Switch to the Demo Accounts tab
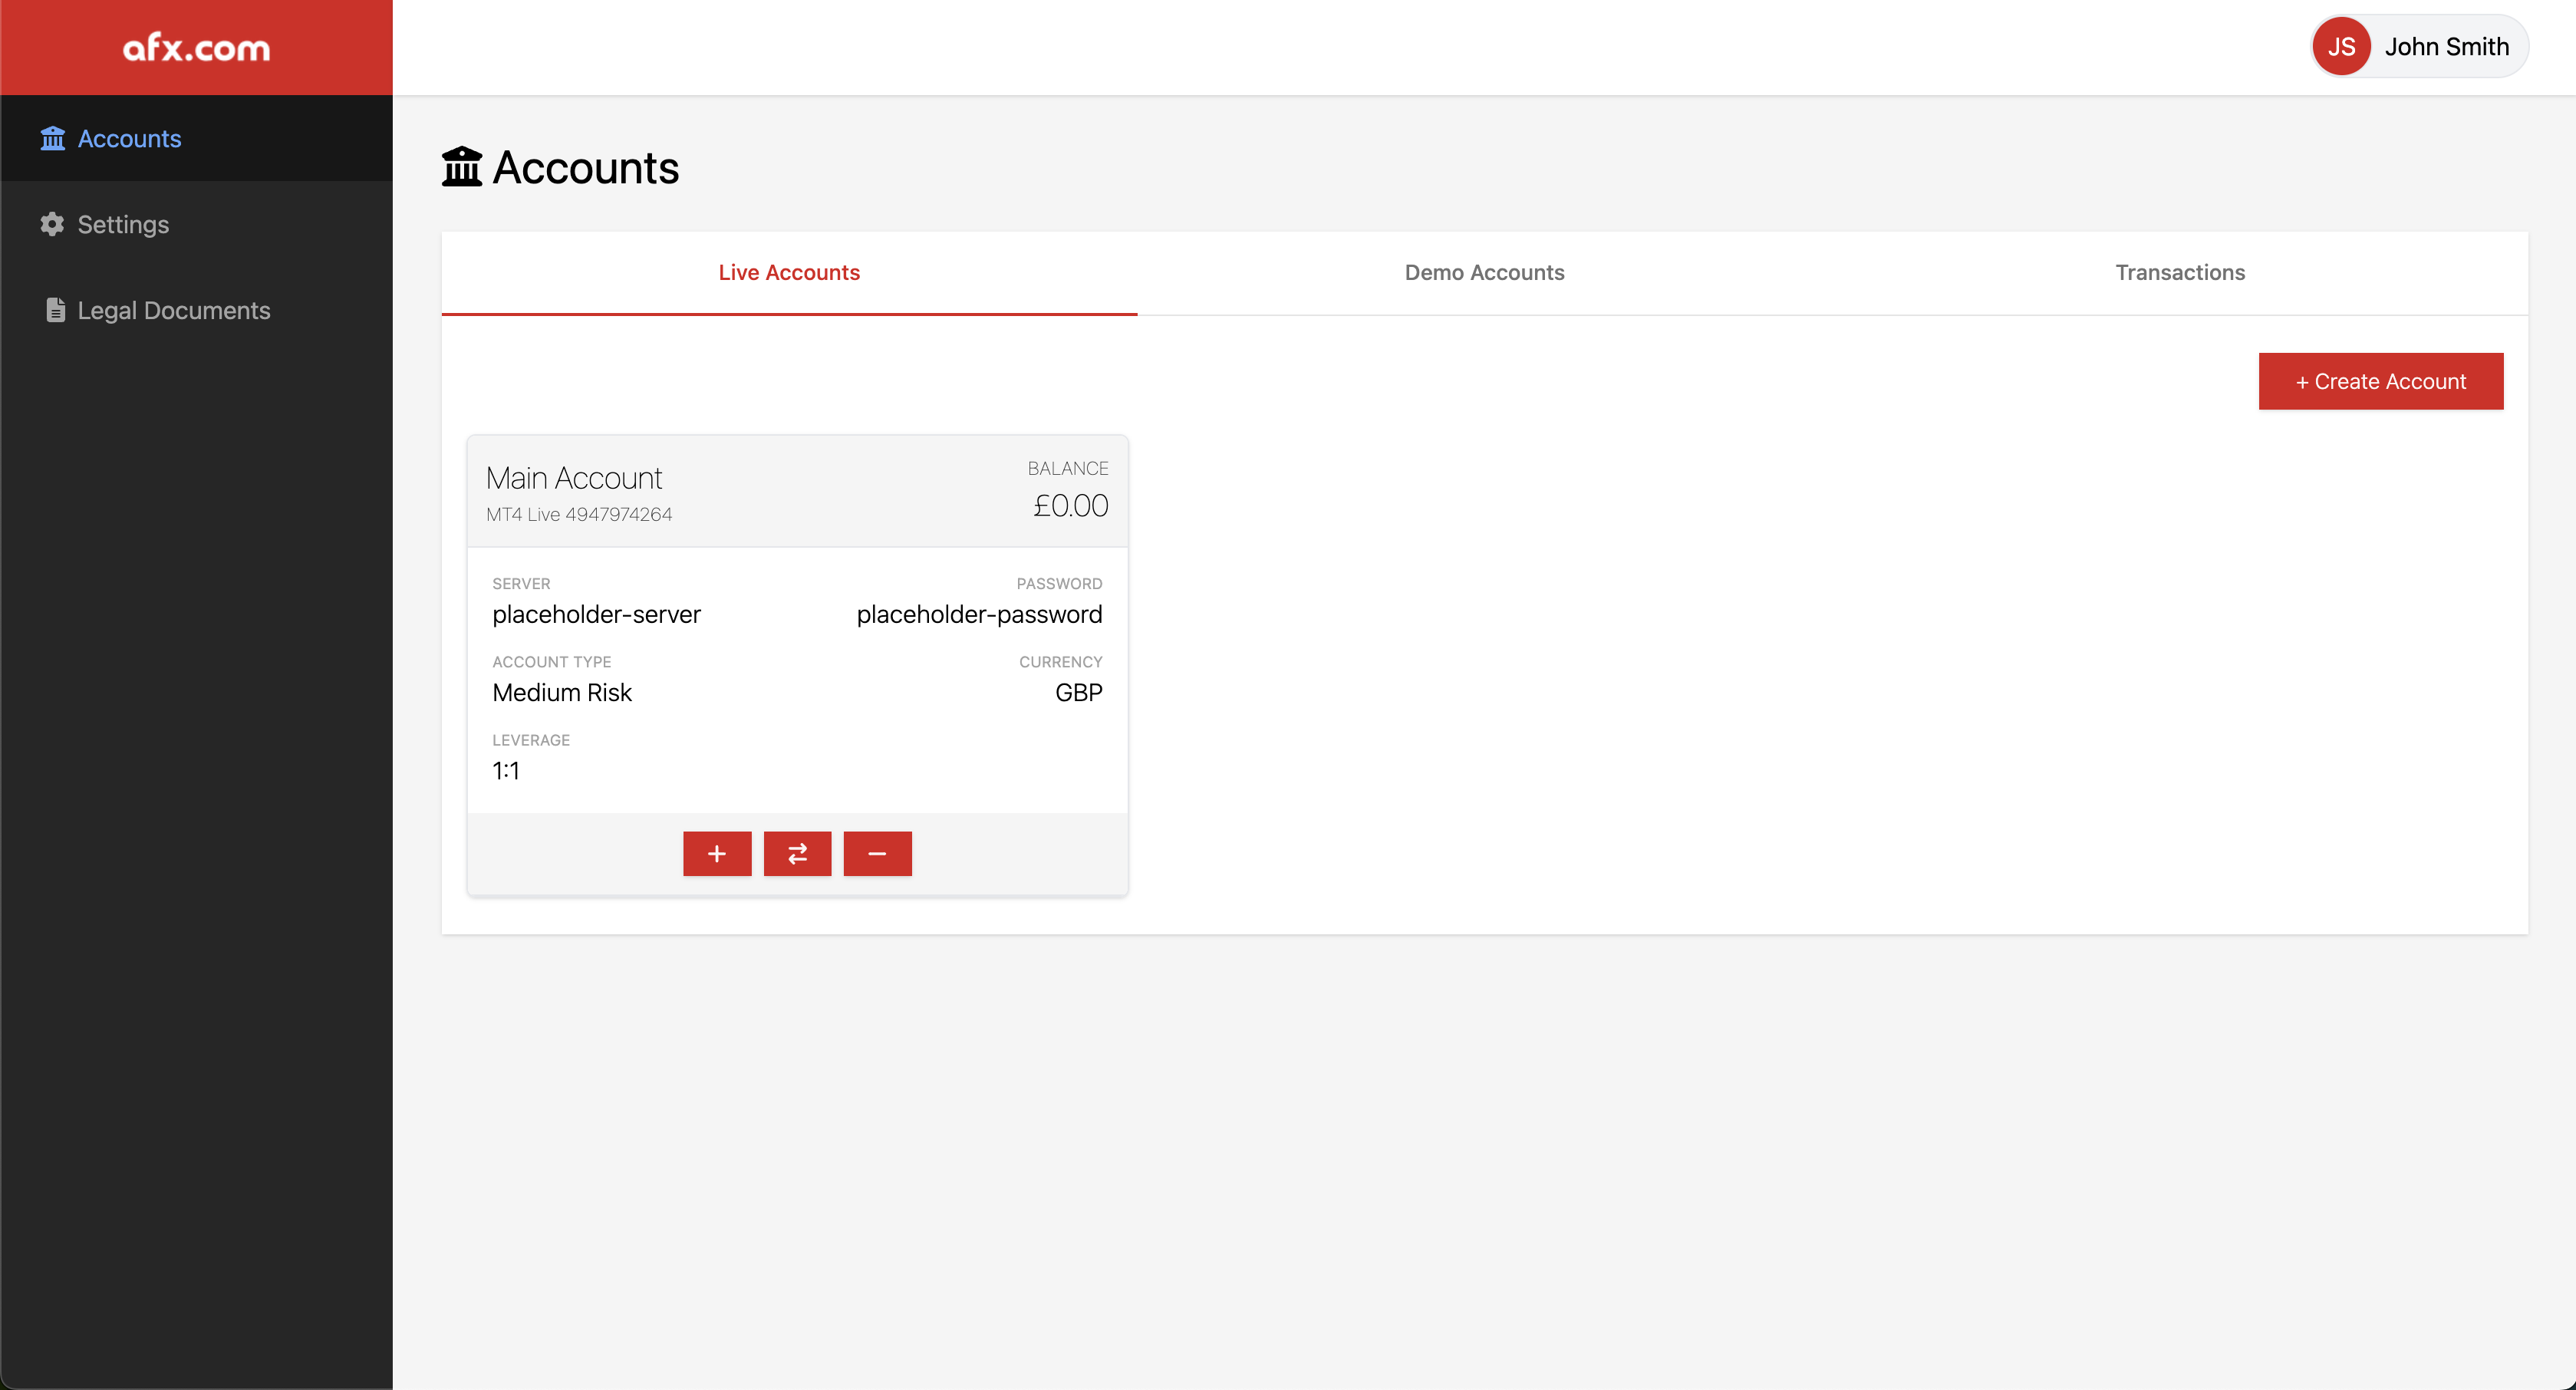 (x=1484, y=271)
